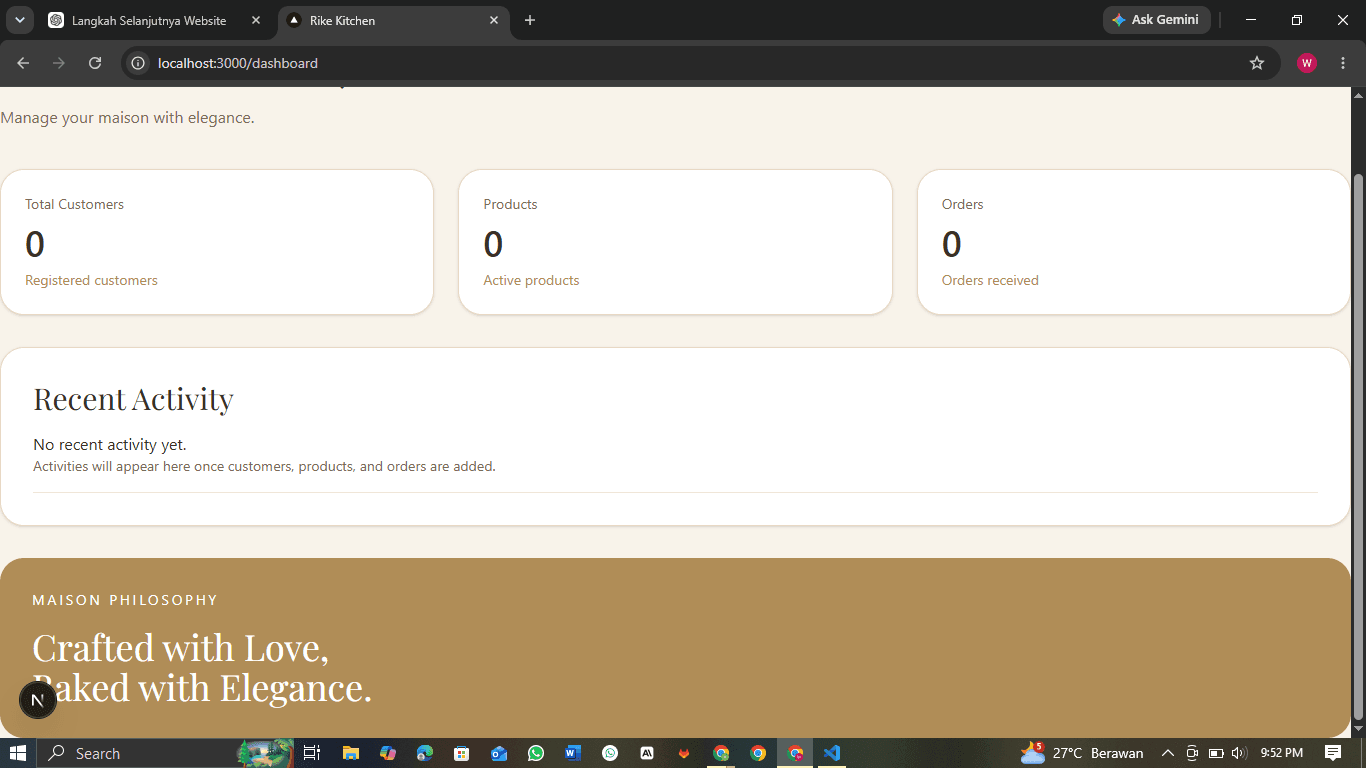
Task: View site information for localhost
Action: pyautogui.click(x=139, y=63)
